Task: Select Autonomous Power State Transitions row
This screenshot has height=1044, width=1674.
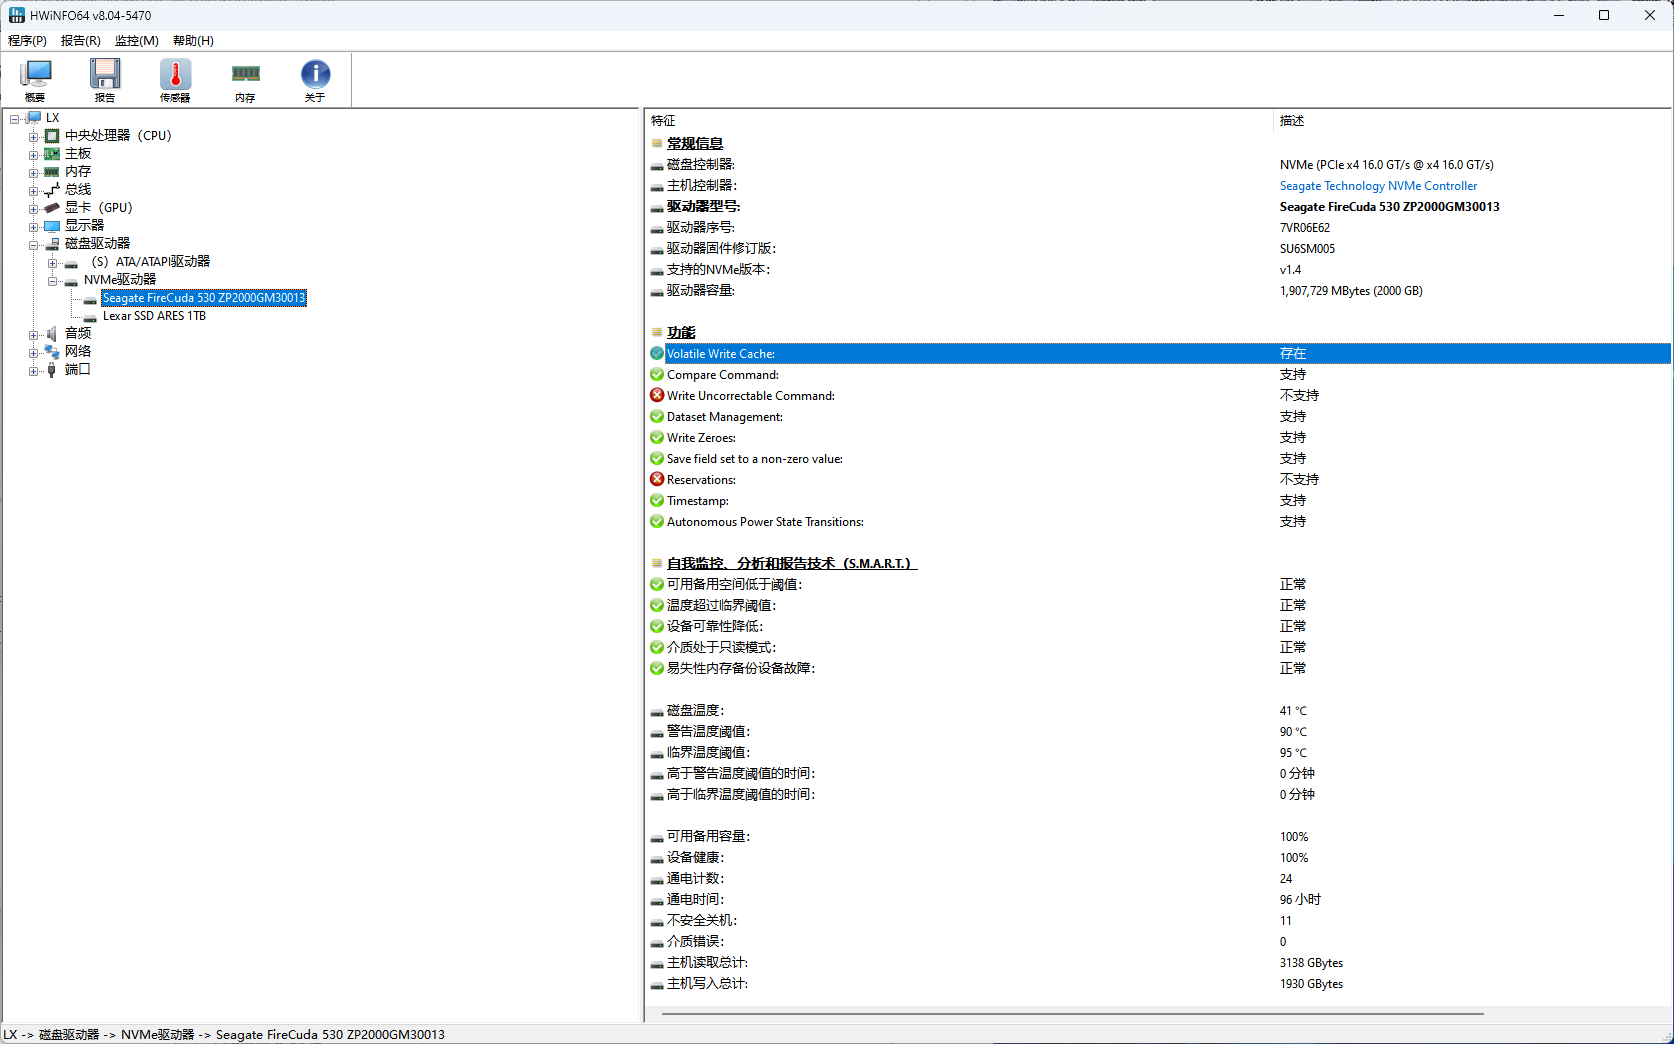Action: point(1160,522)
